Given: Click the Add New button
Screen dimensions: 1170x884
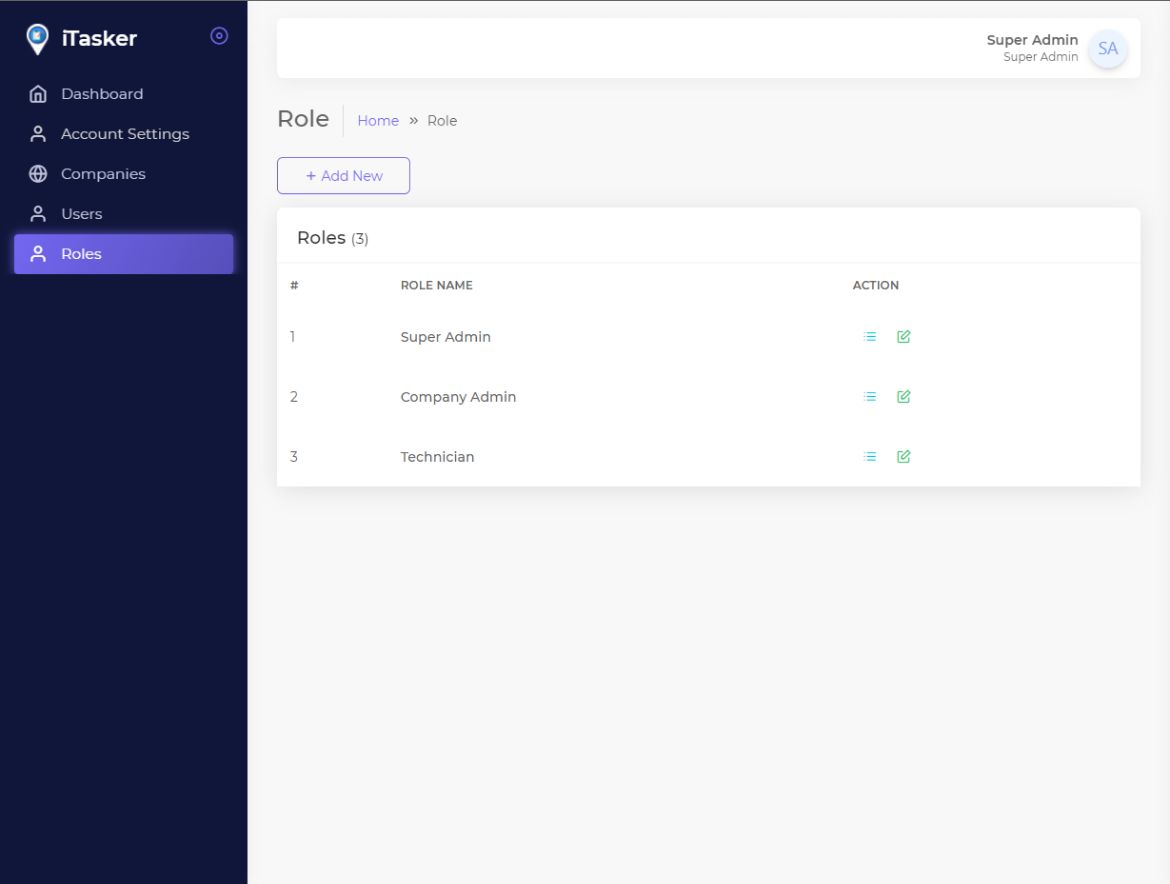Looking at the screenshot, I should 343,175.
